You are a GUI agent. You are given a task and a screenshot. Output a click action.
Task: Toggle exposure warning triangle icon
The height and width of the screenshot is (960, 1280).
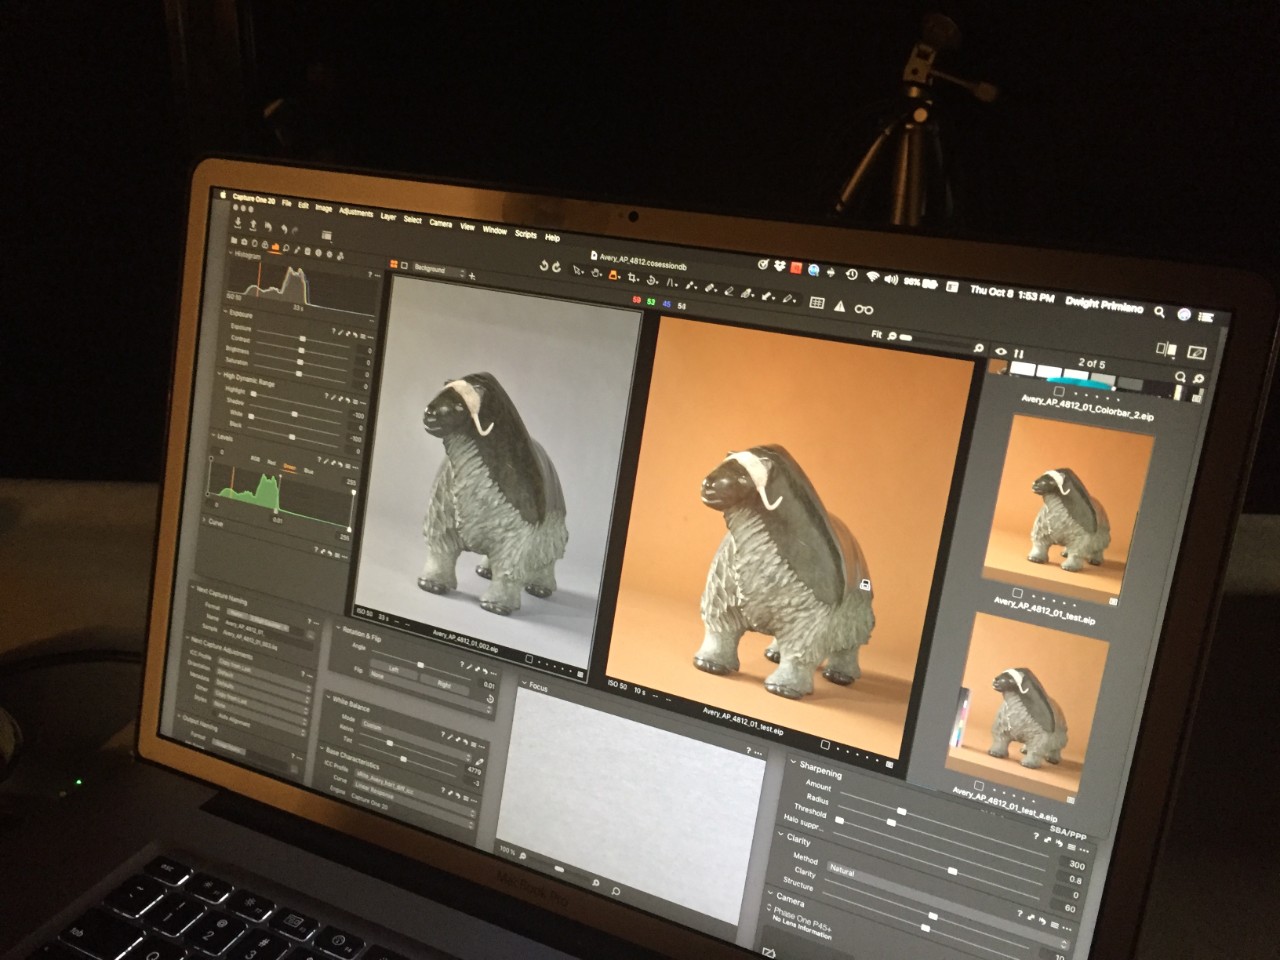(x=839, y=306)
